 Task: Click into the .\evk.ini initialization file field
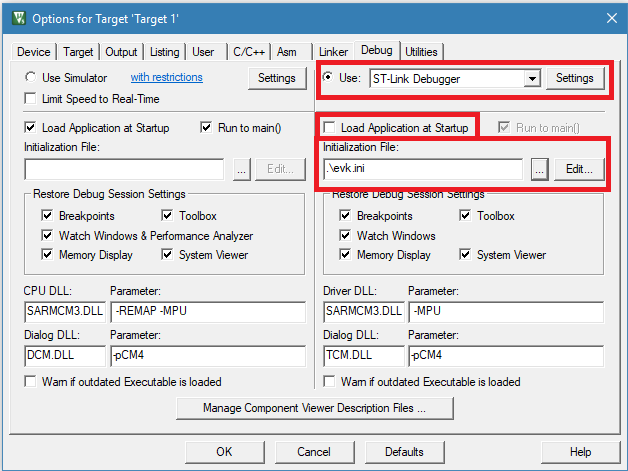click(424, 169)
